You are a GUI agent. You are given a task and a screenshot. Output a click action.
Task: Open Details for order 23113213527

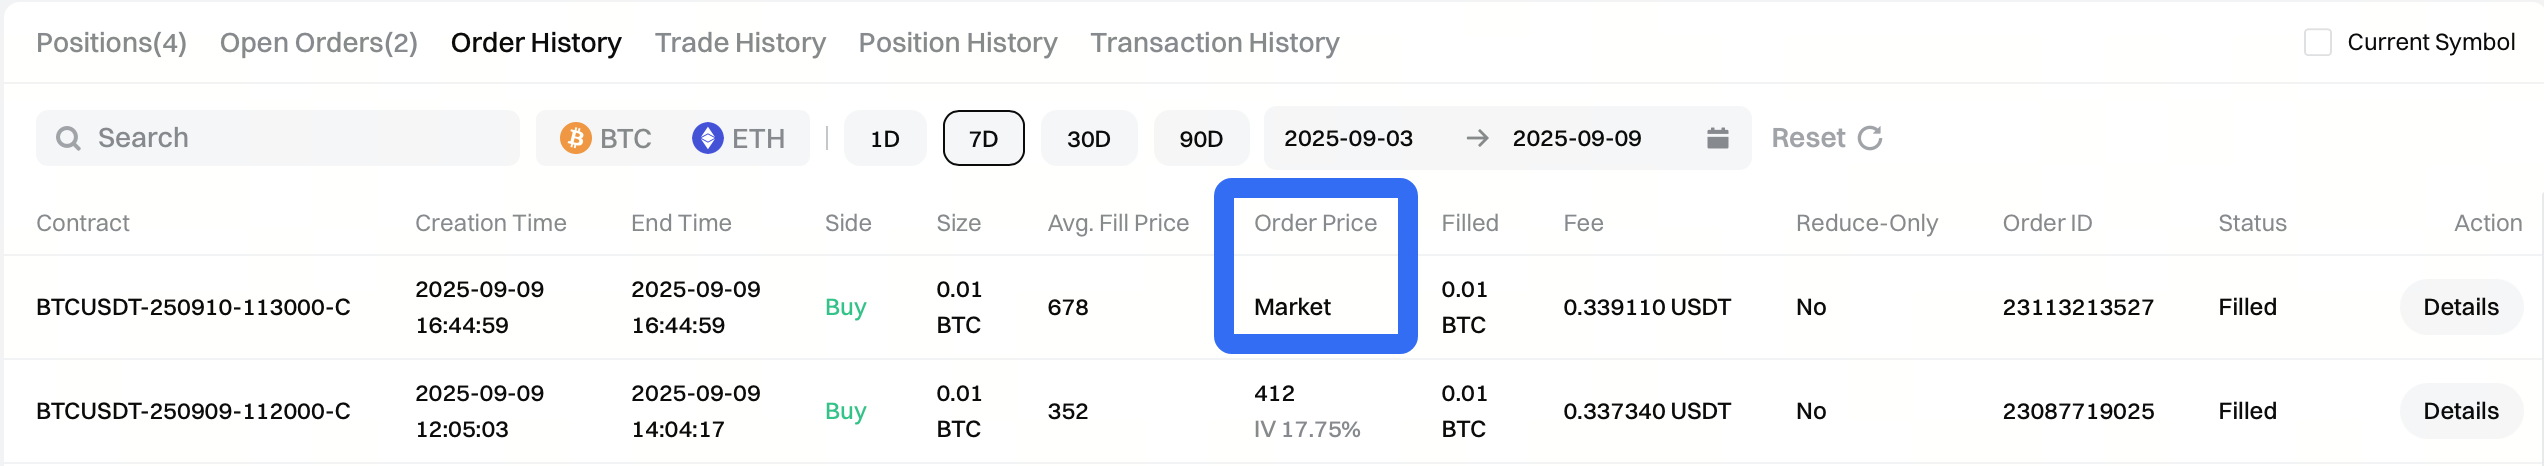[x=2460, y=307]
